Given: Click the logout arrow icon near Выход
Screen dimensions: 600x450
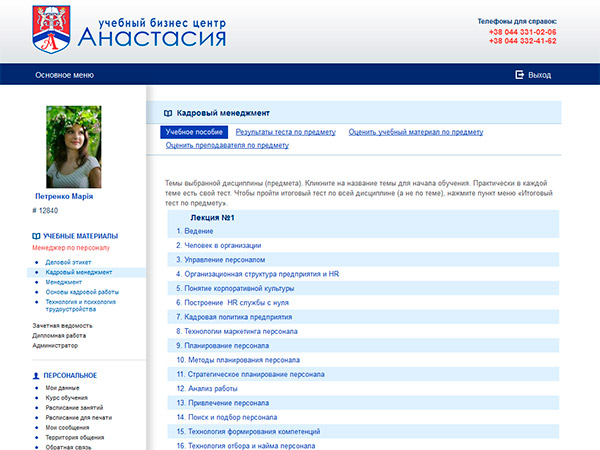Looking at the screenshot, I should 519,75.
